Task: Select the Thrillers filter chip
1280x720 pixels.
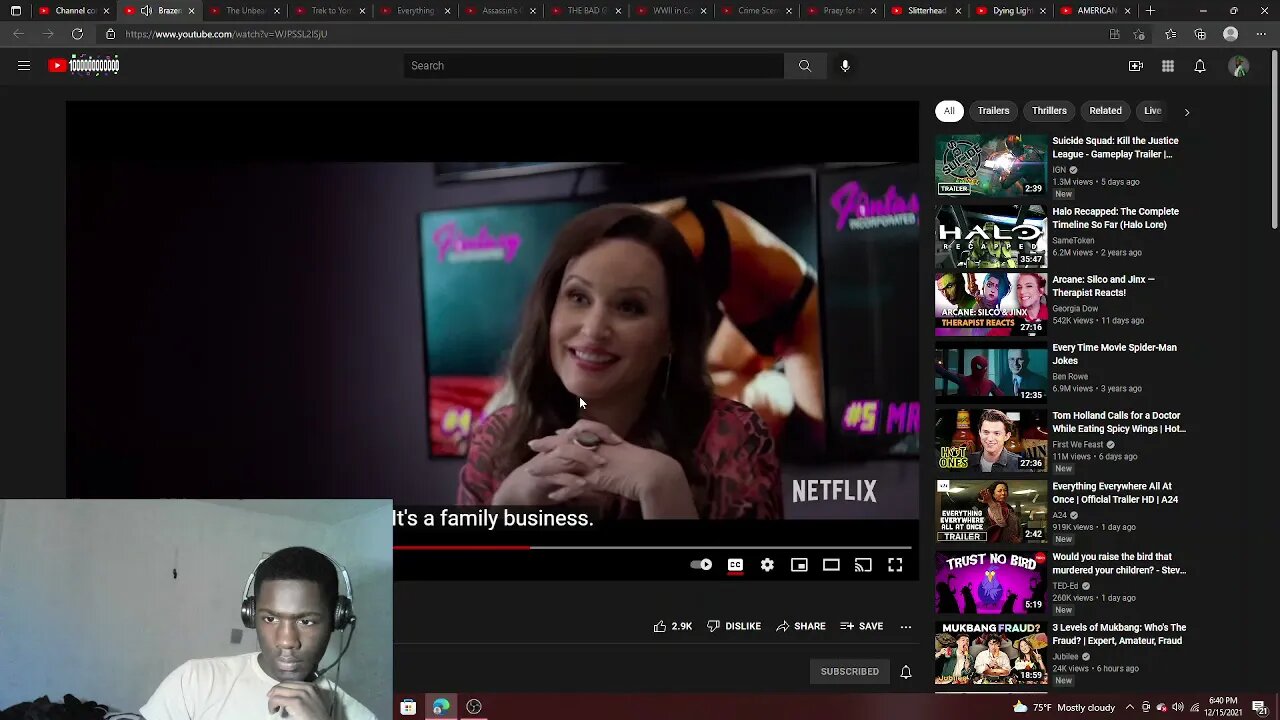Action: [1049, 111]
